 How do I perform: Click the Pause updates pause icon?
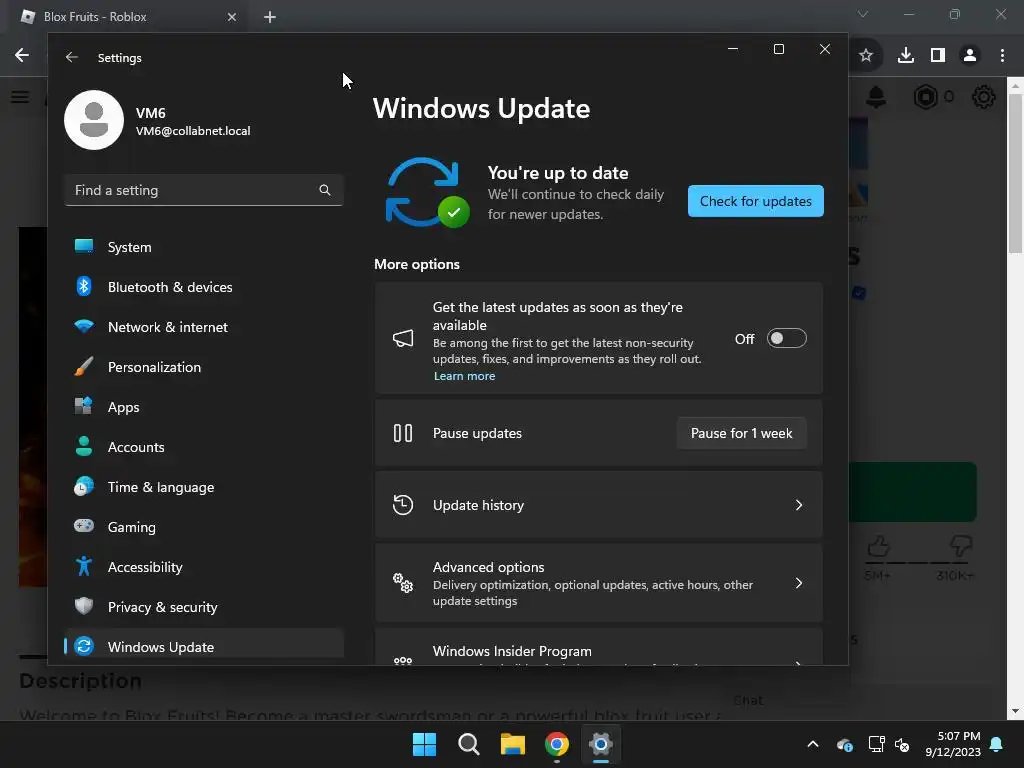pos(403,433)
